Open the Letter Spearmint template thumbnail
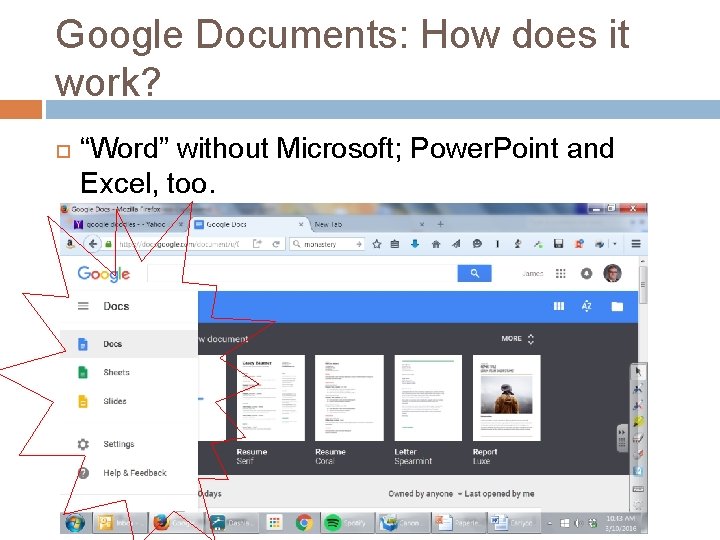The height and width of the screenshot is (540, 720). click(x=428, y=398)
